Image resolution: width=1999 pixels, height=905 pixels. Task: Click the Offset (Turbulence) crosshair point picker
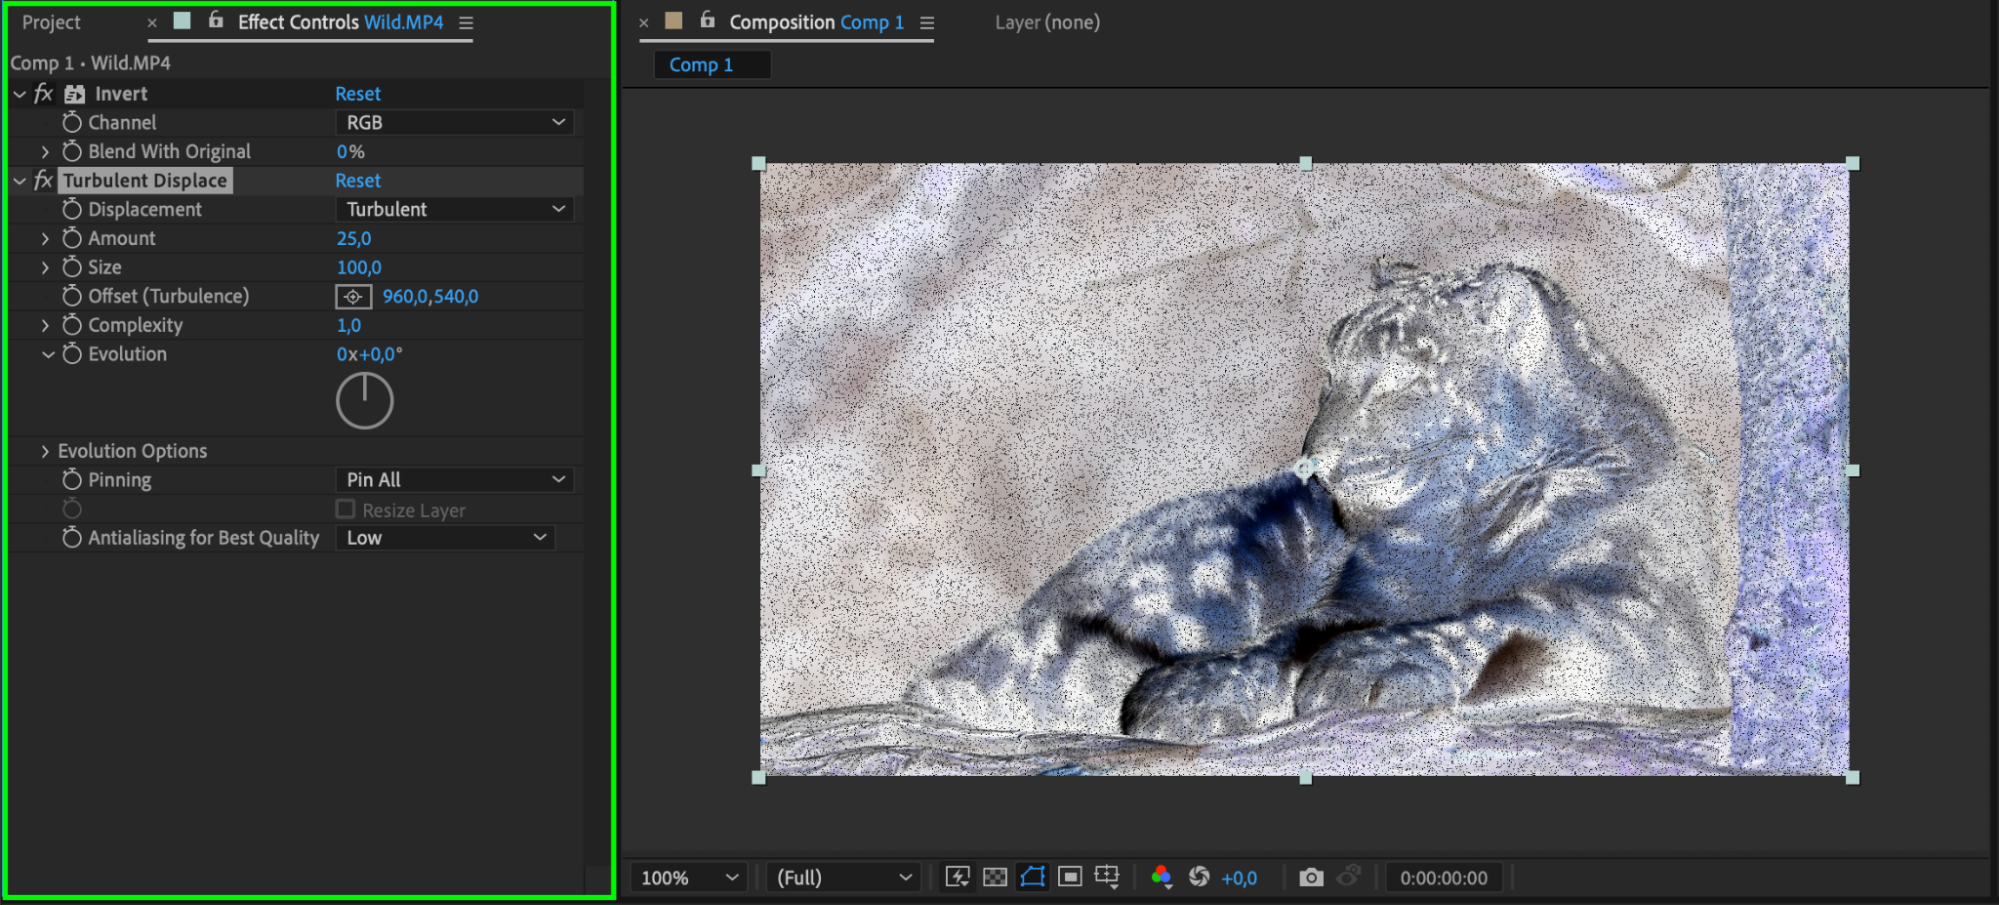point(353,297)
